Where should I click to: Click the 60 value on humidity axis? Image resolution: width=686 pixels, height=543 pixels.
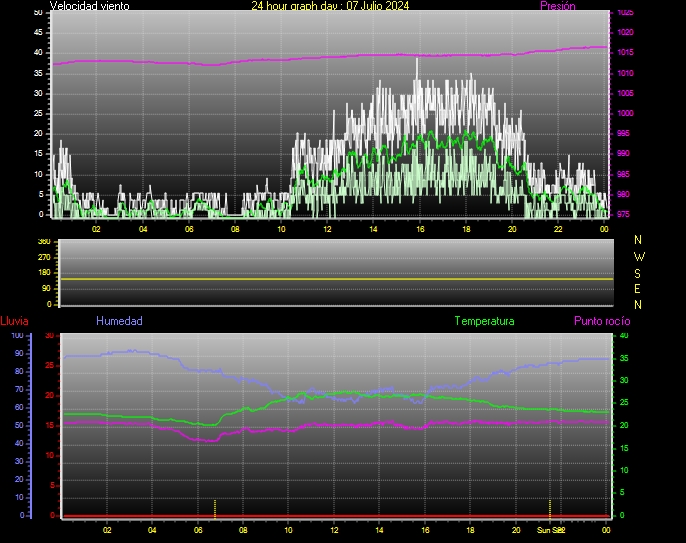19,408
